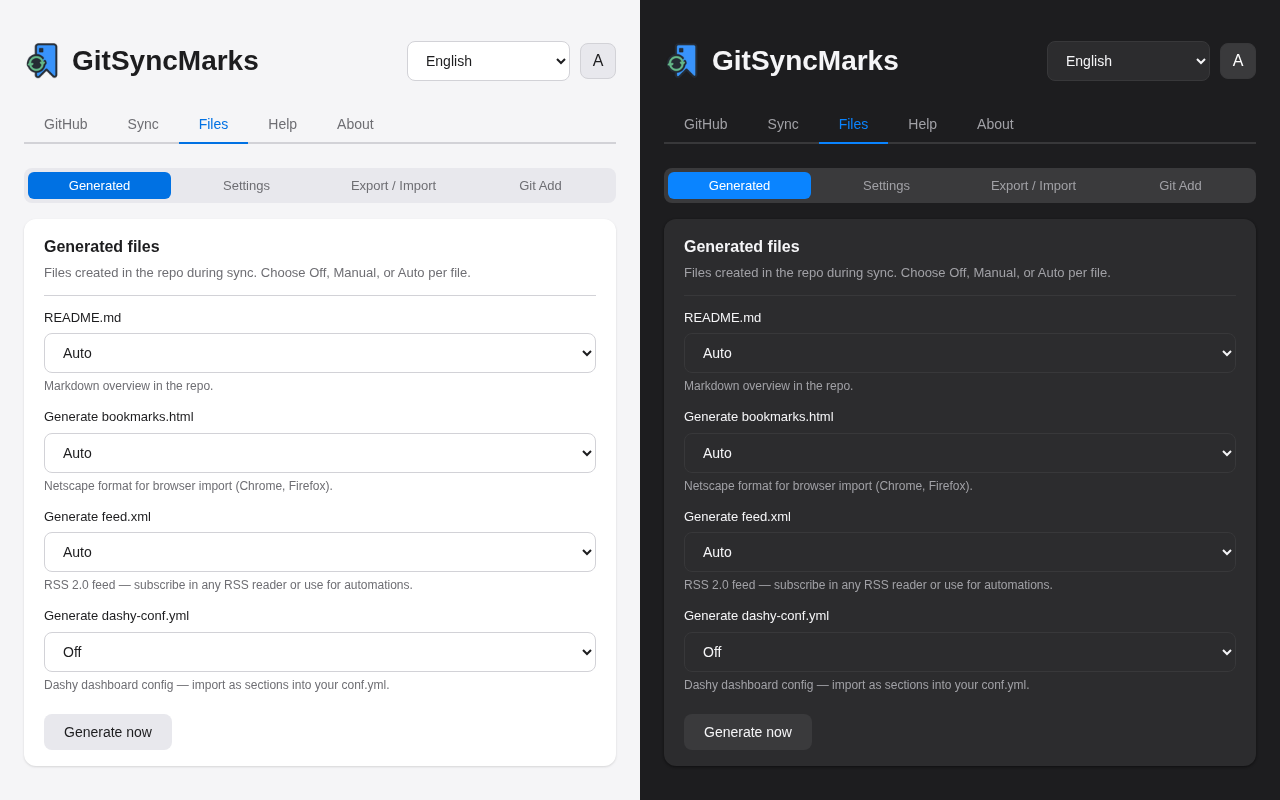1280x800 pixels.
Task: Click 'Generate now' button in dark panel
Action: pyautogui.click(x=748, y=732)
